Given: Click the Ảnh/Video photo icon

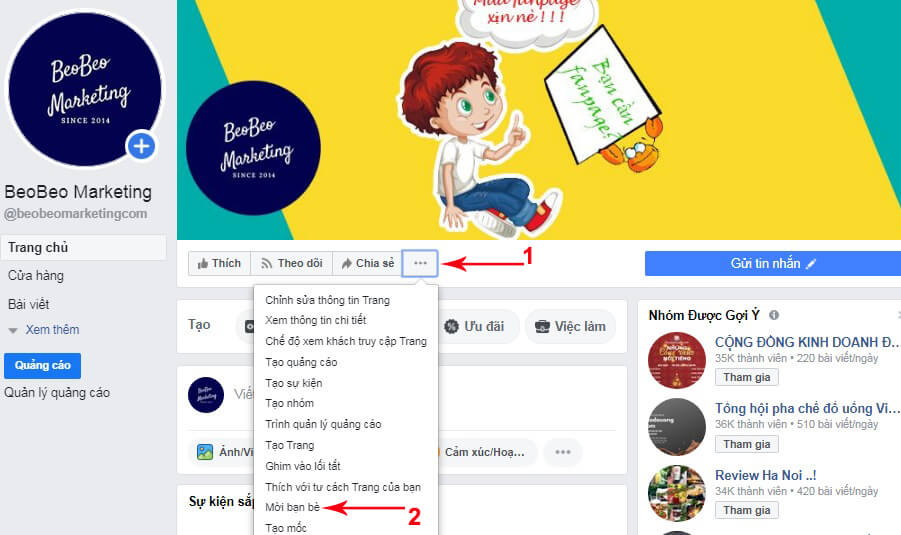Looking at the screenshot, I should coord(205,452).
